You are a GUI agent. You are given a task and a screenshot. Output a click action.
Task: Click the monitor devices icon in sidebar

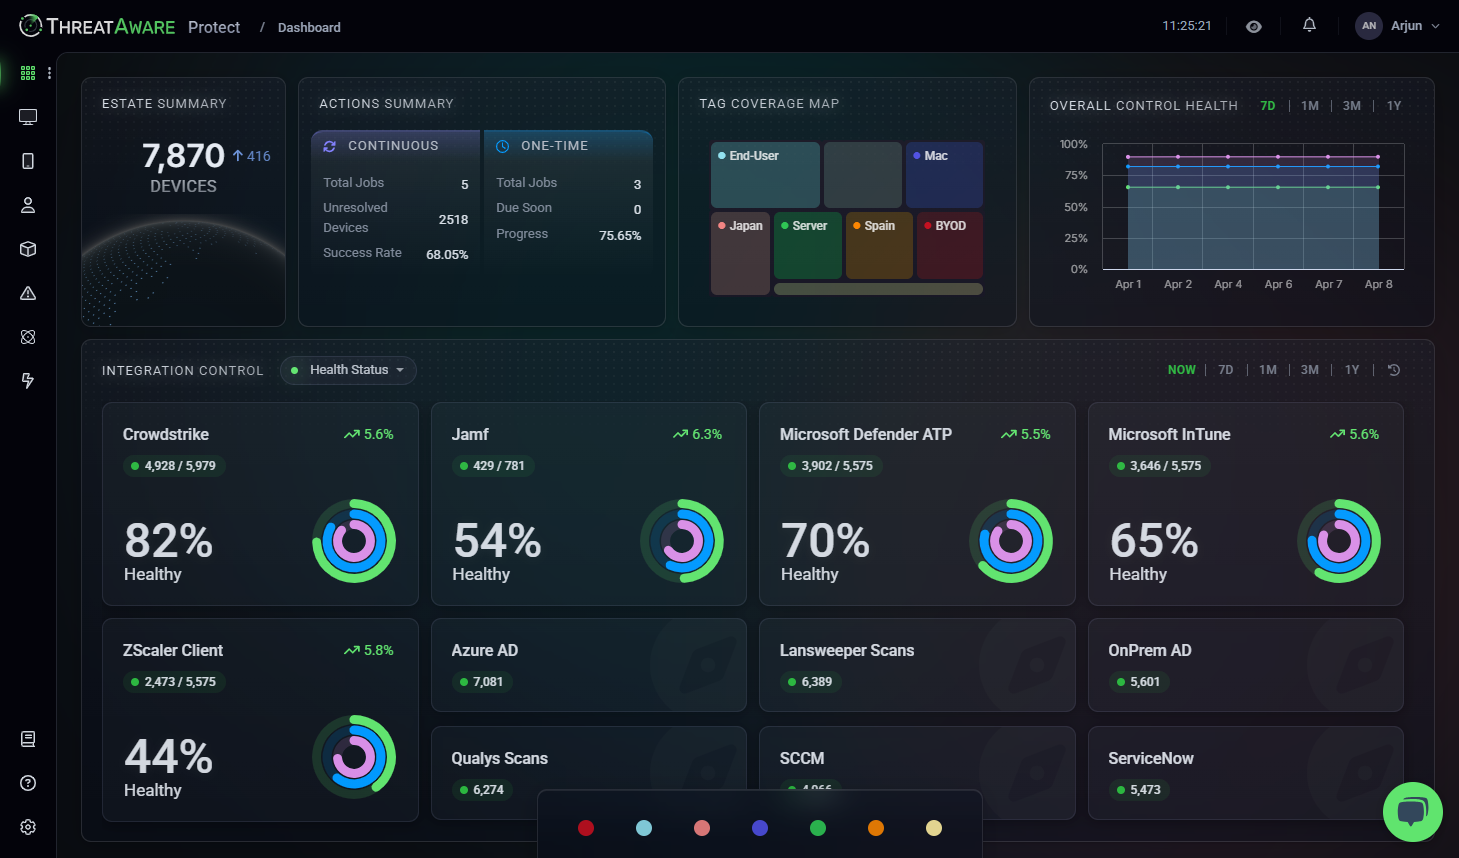tap(28, 117)
